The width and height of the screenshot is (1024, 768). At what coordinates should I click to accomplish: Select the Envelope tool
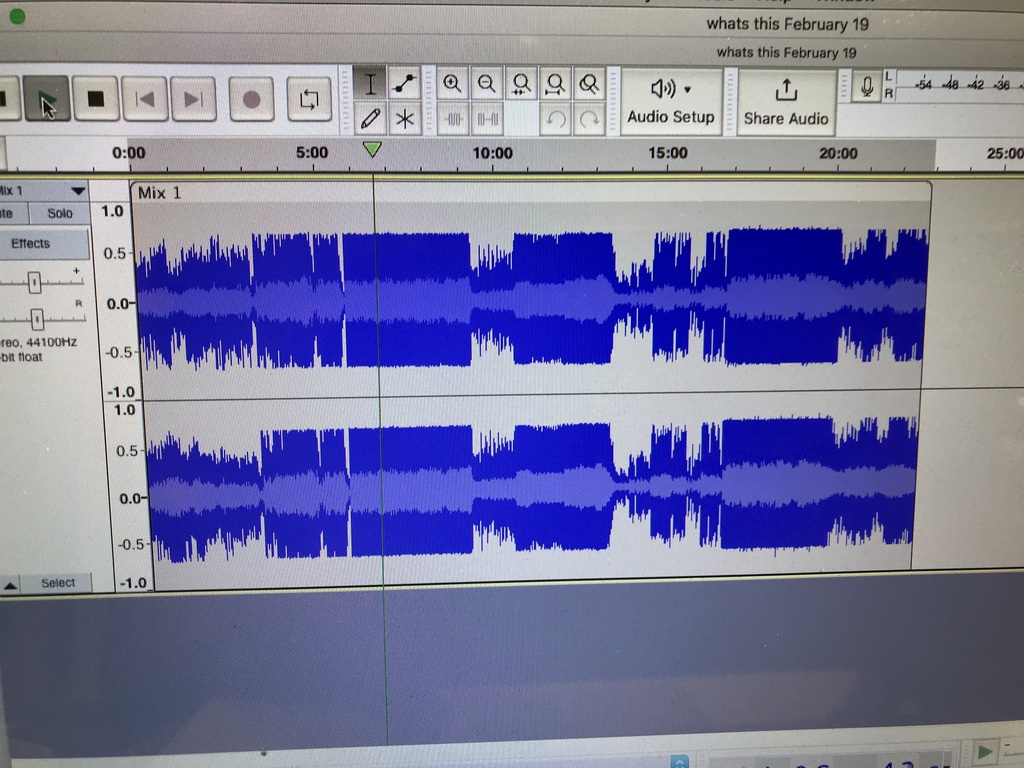coord(405,84)
